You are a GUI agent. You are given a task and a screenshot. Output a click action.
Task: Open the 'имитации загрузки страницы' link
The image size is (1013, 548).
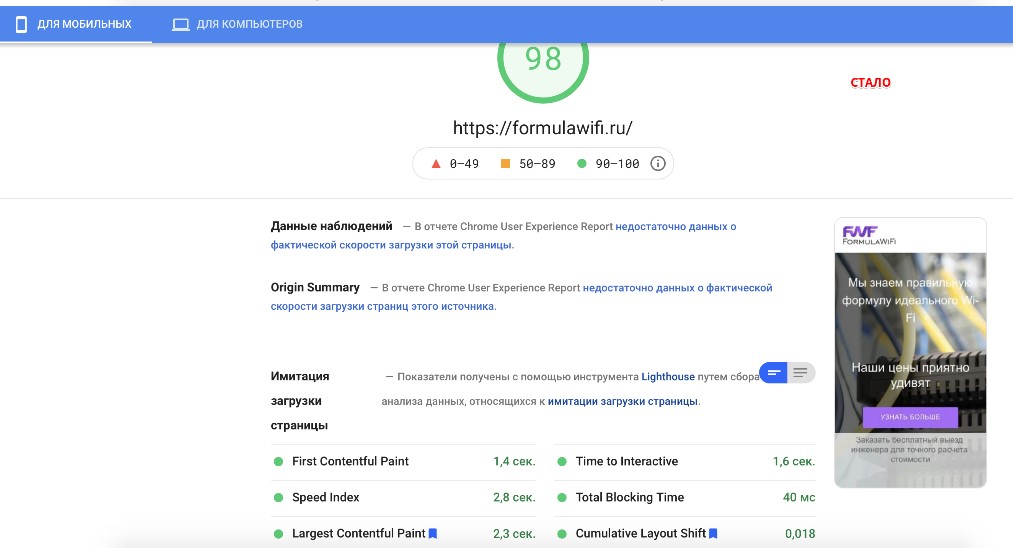pos(623,401)
